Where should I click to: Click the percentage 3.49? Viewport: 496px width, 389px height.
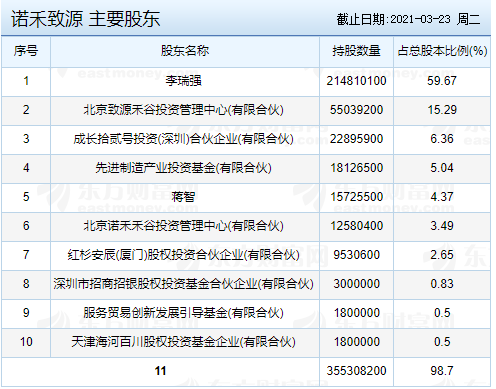click(442, 226)
